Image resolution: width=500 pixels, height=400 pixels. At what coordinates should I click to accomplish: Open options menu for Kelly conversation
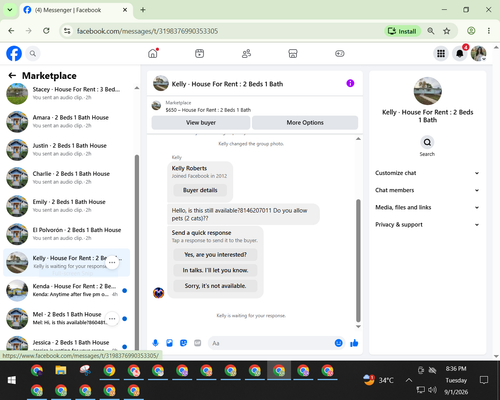[112, 262]
